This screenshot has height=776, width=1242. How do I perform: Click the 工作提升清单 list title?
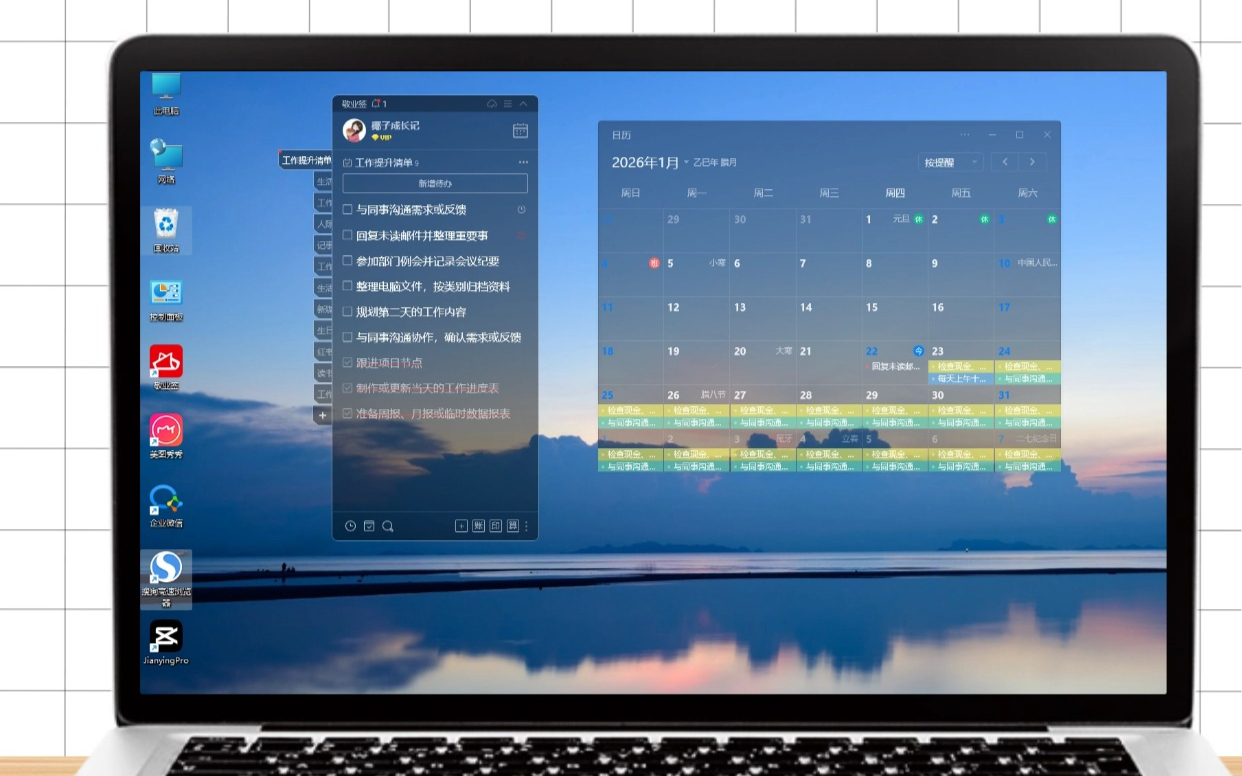click(x=386, y=162)
